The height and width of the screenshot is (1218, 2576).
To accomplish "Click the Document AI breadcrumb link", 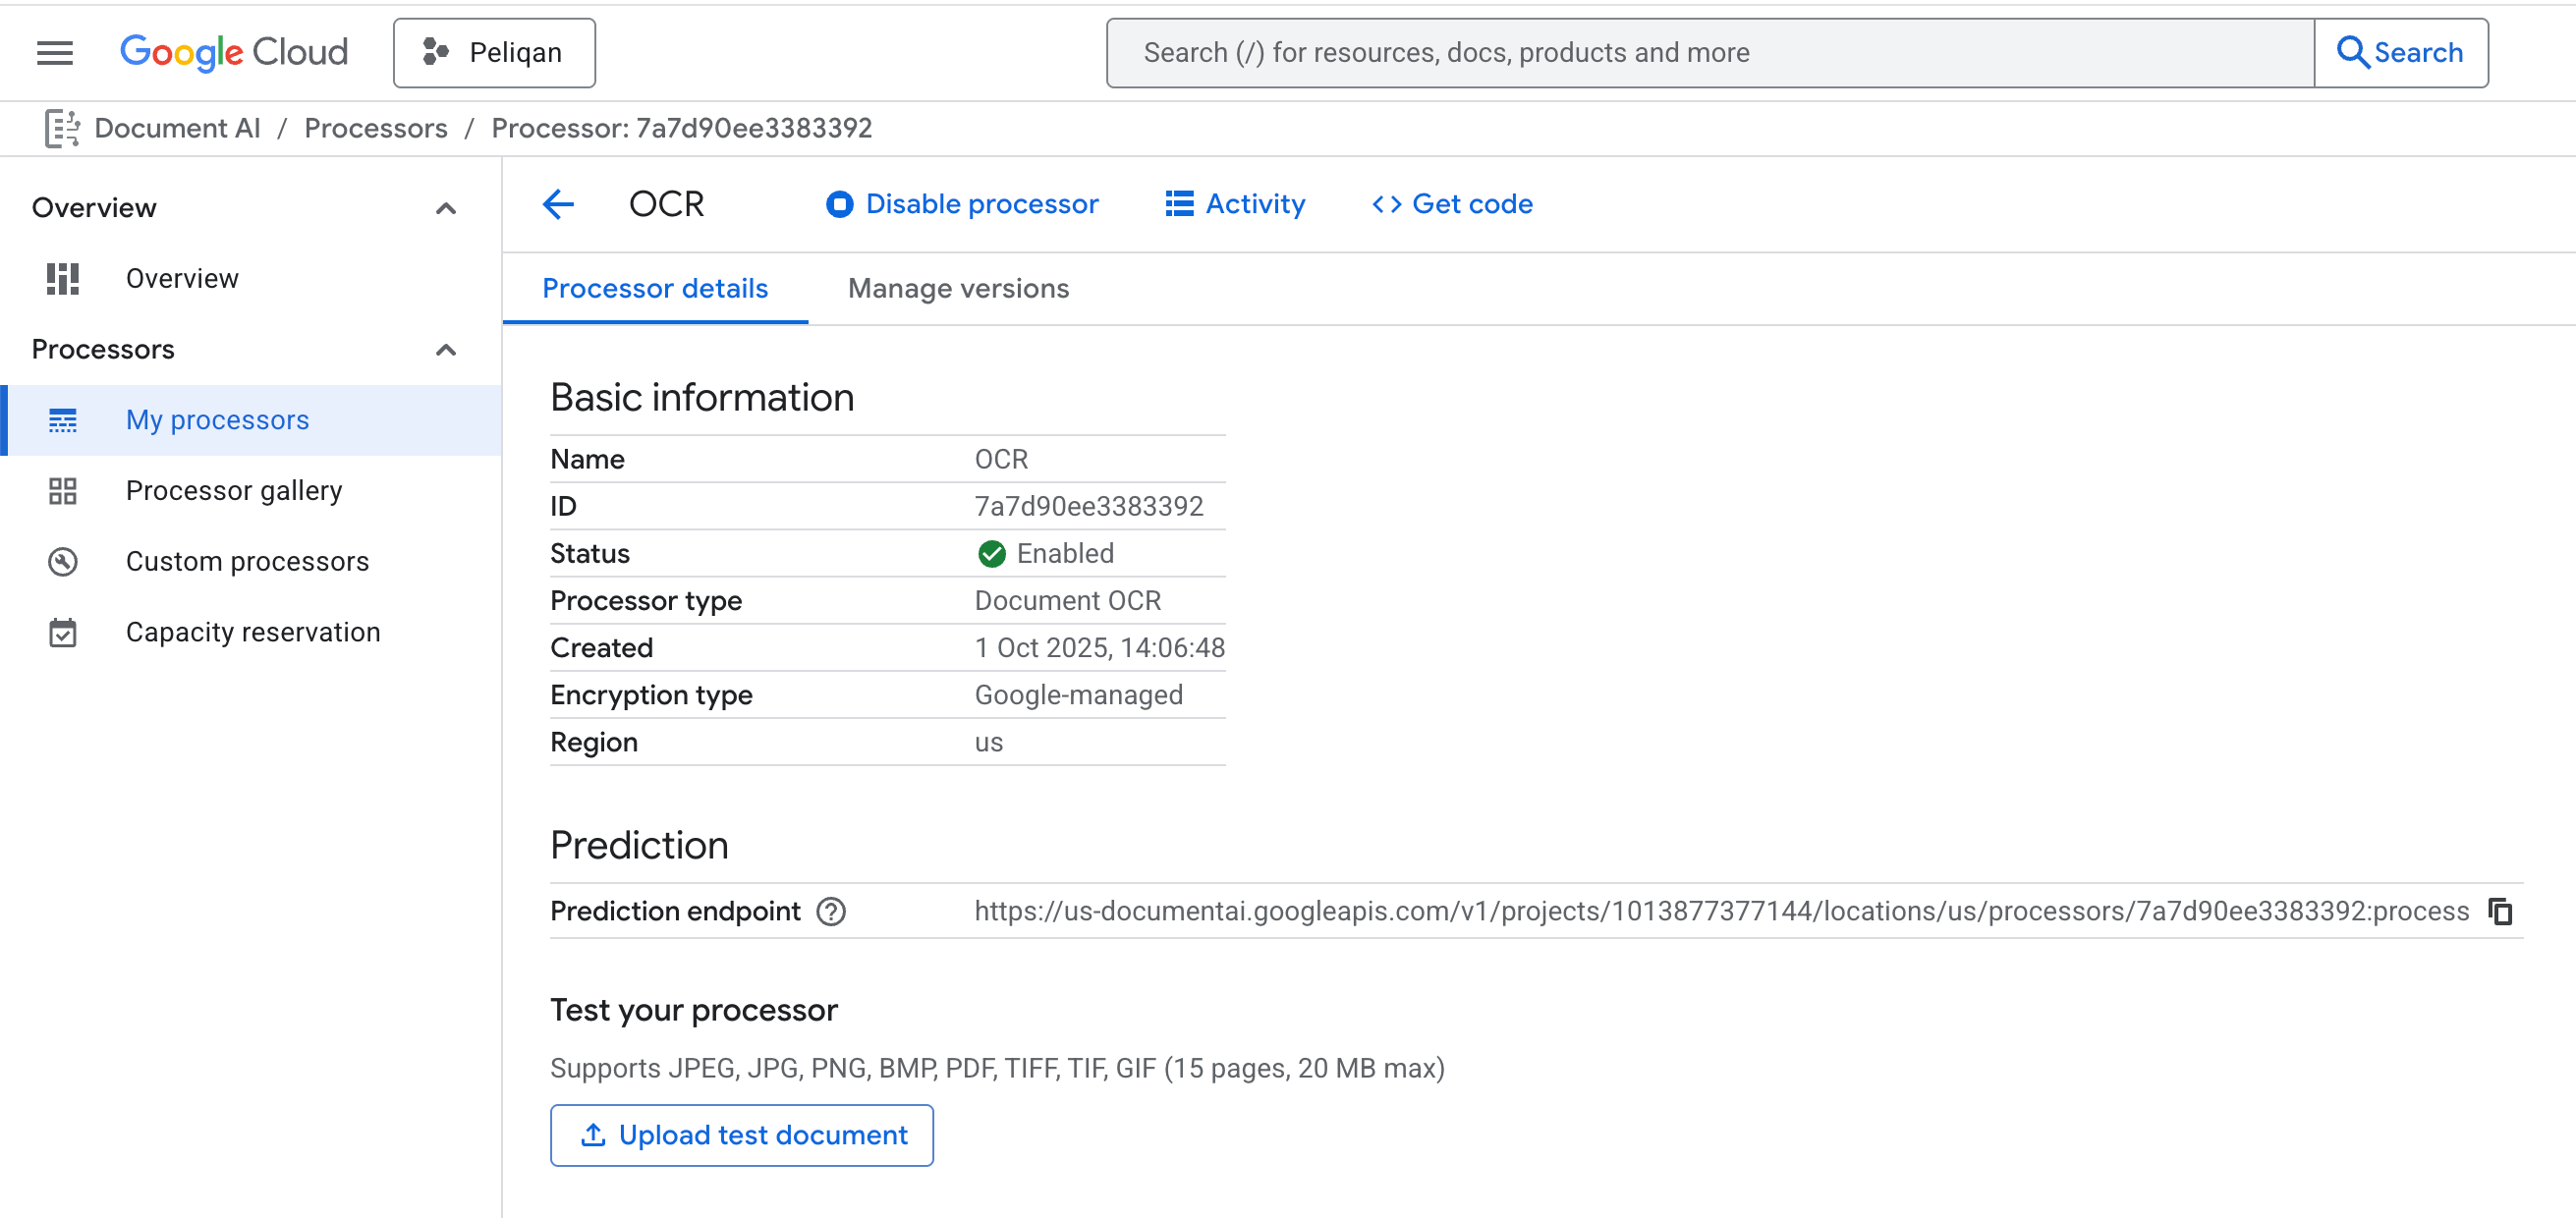I will (177, 128).
